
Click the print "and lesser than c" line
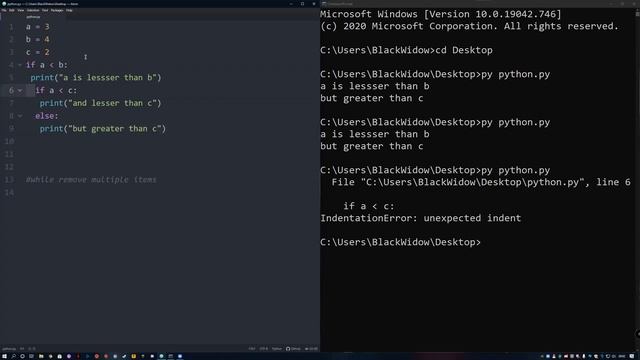[100, 103]
